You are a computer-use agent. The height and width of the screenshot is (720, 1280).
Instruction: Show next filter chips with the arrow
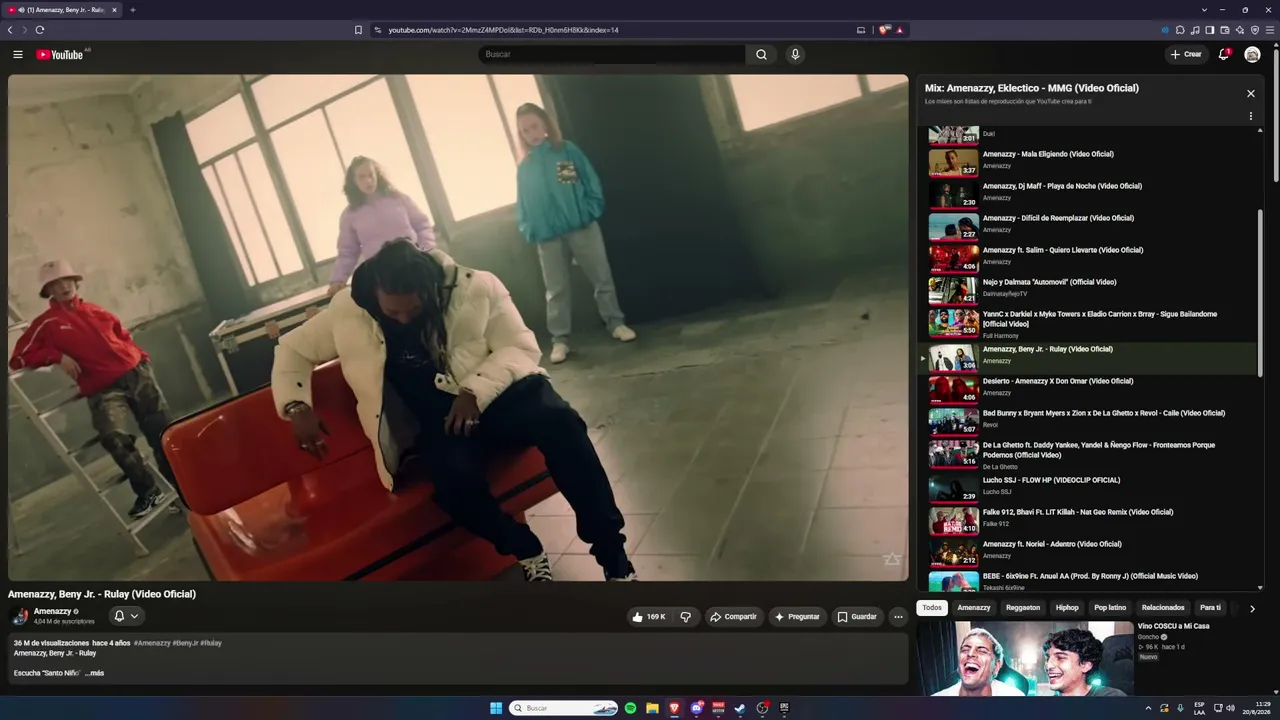[1252, 608]
